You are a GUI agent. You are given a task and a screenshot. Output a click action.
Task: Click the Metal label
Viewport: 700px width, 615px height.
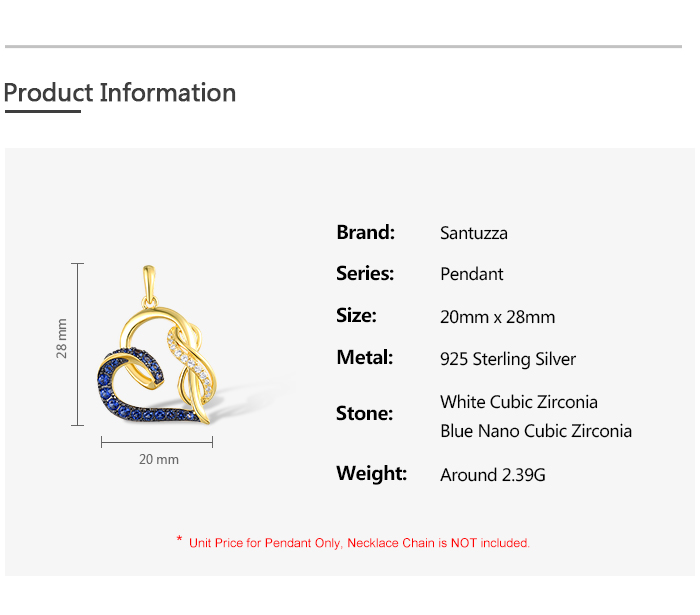(364, 357)
